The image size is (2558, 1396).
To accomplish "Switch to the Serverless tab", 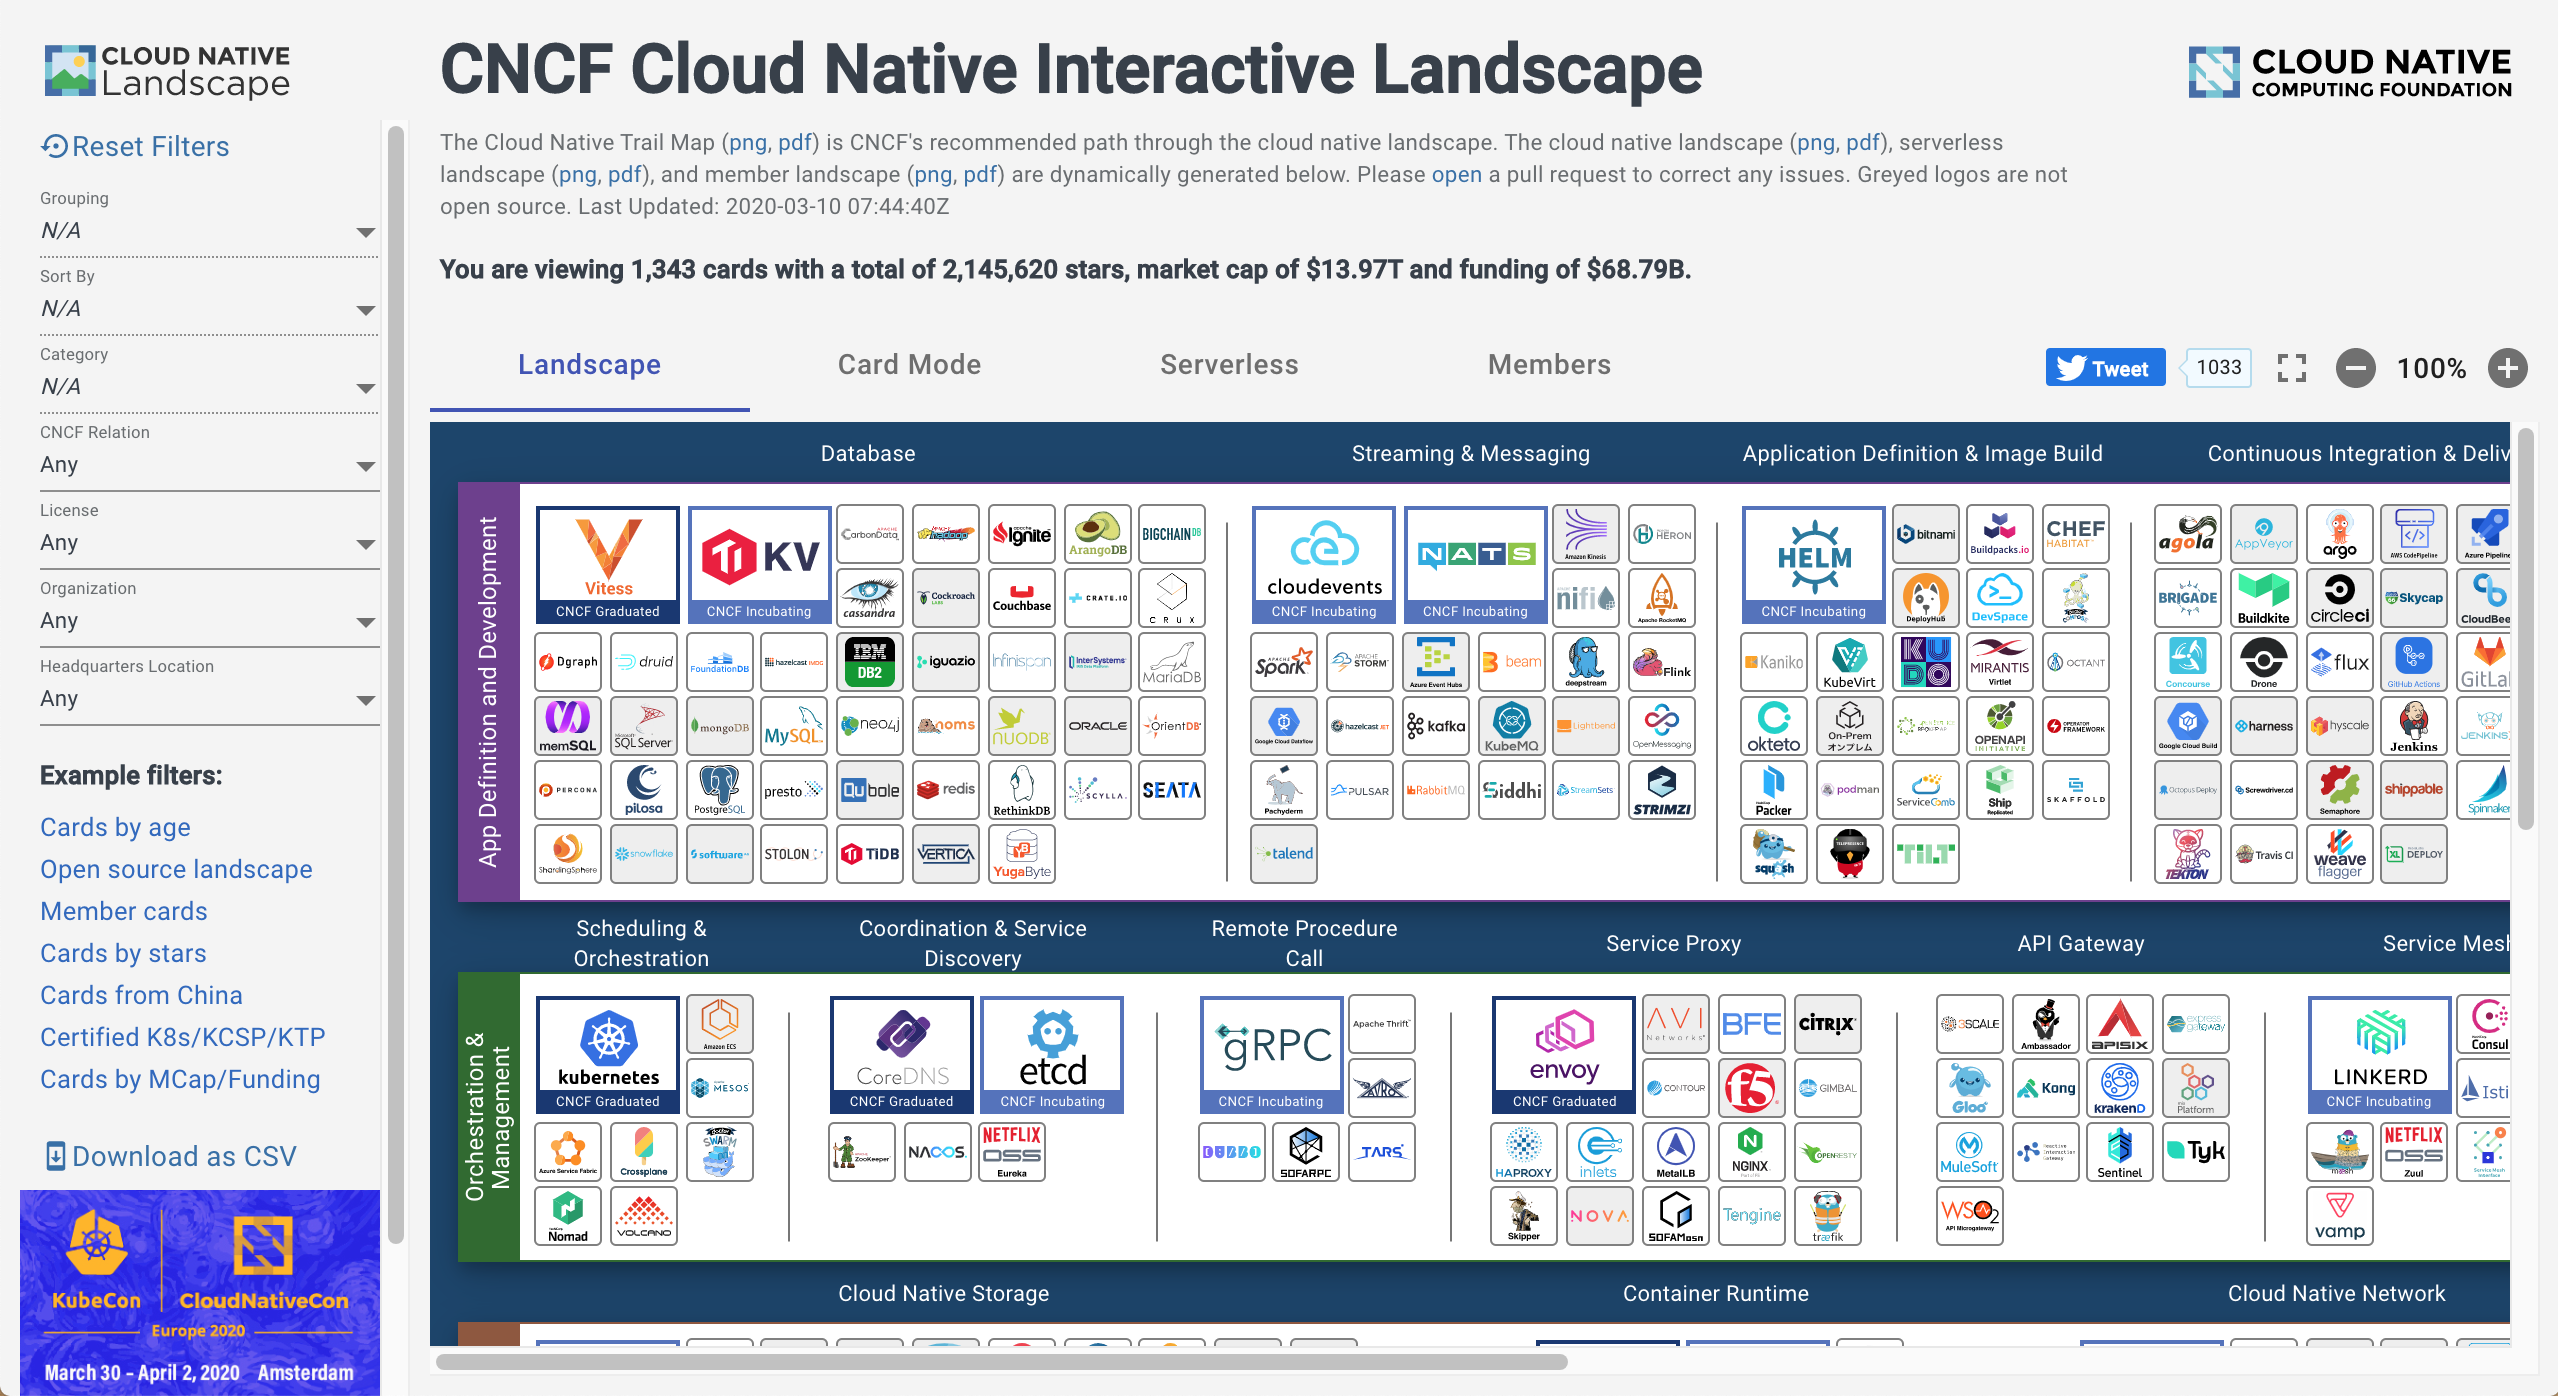I will pos(1229,366).
